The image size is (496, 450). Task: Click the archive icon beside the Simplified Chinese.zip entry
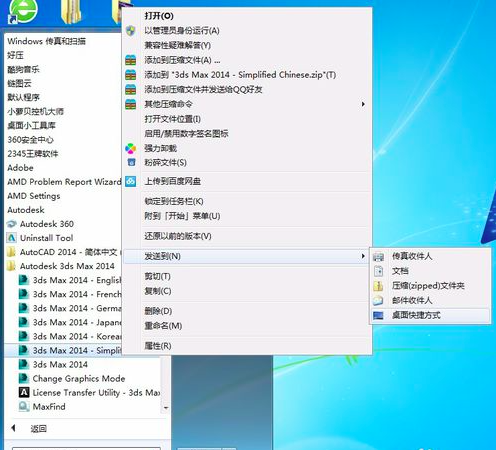[130, 75]
